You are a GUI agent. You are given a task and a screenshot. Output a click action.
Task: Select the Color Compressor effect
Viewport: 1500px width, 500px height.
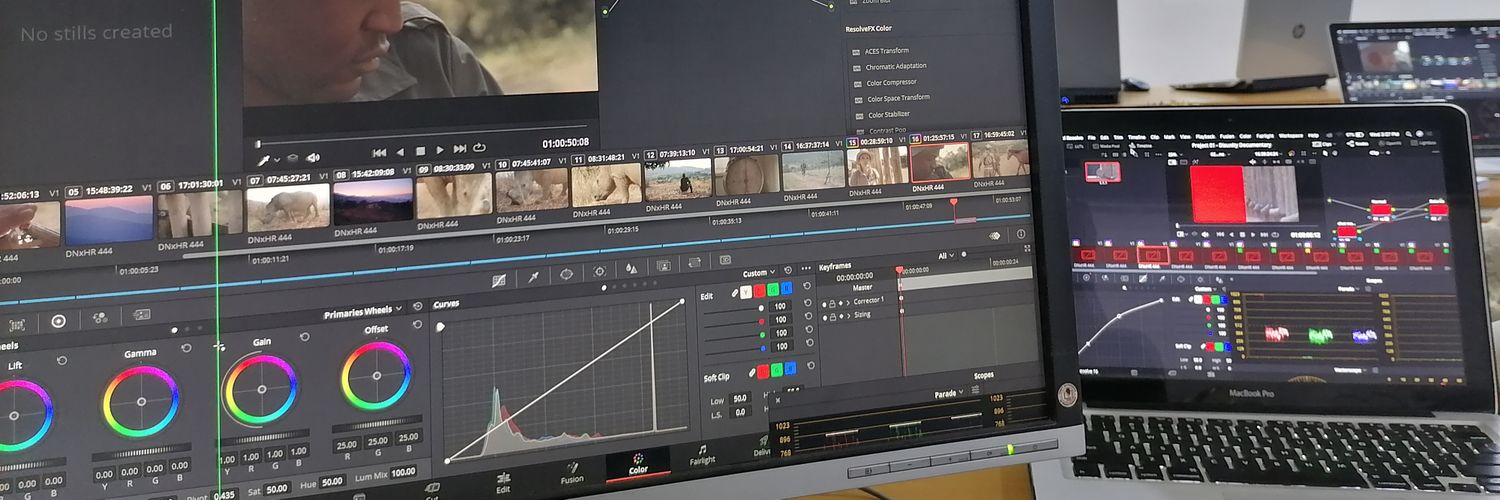891,82
